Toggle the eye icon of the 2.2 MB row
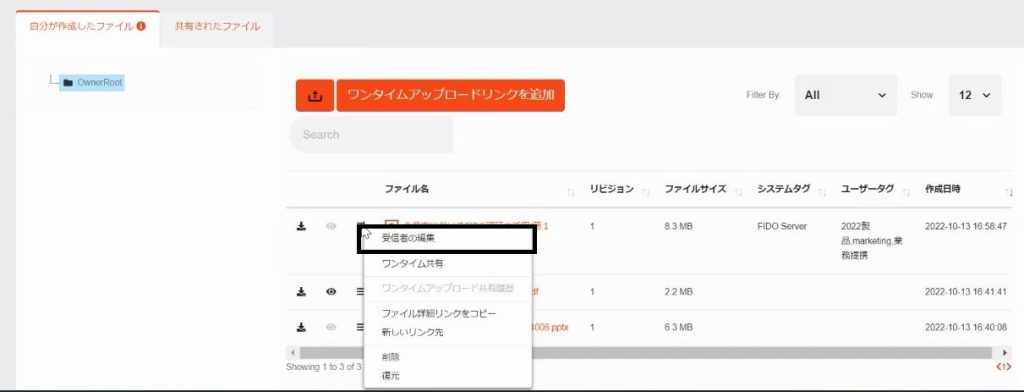 [331, 291]
